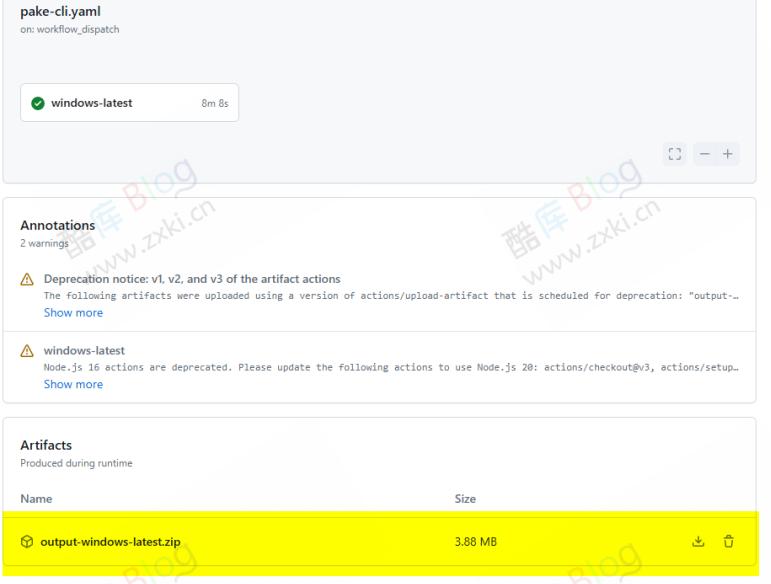Open the windows-latest annotation title
The width and height of the screenshot is (771, 584).
(84, 351)
